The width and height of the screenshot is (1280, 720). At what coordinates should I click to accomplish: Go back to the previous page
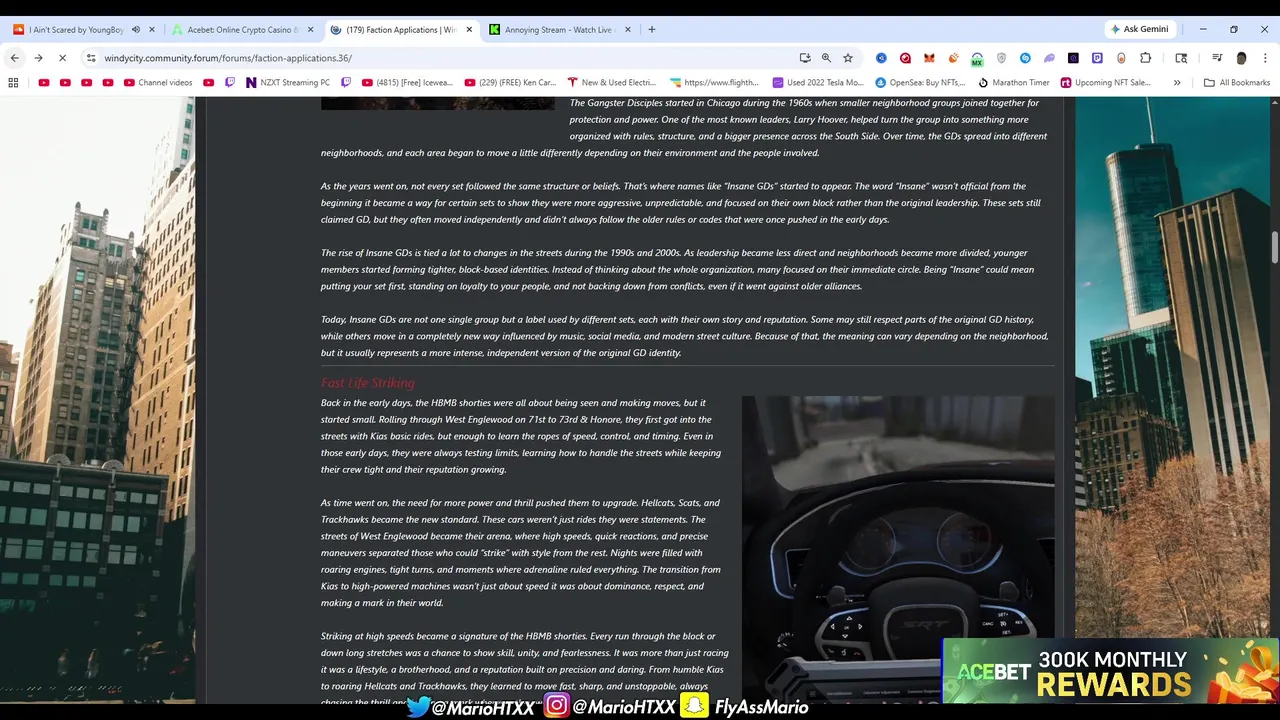click(x=14, y=58)
